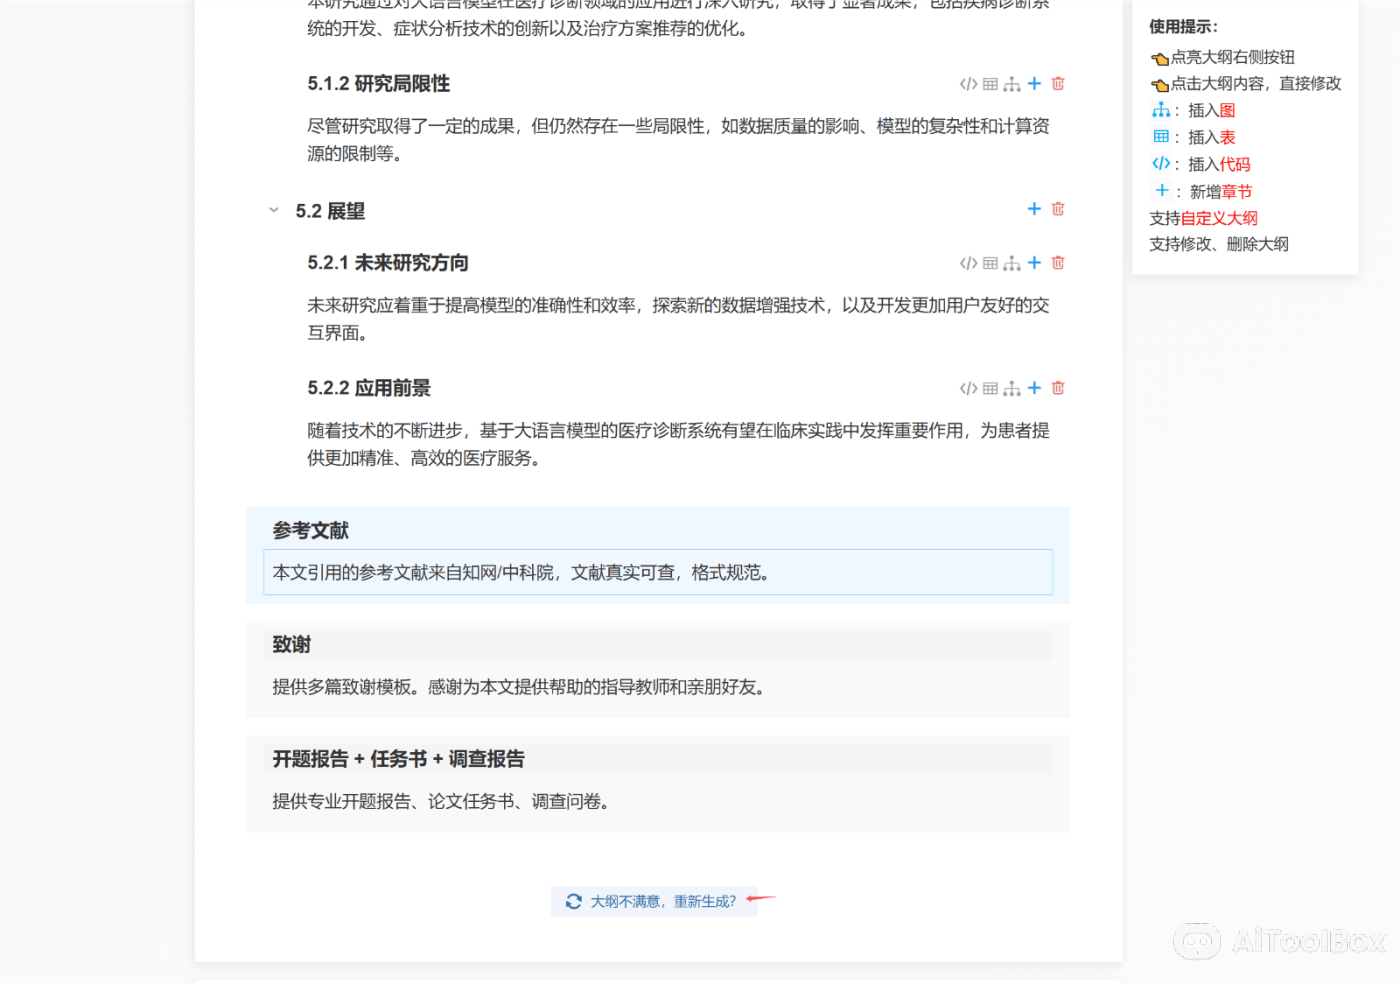Click the insert table icon beside 5.1.2
Image resolution: width=1400 pixels, height=984 pixels.
point(989,84)
